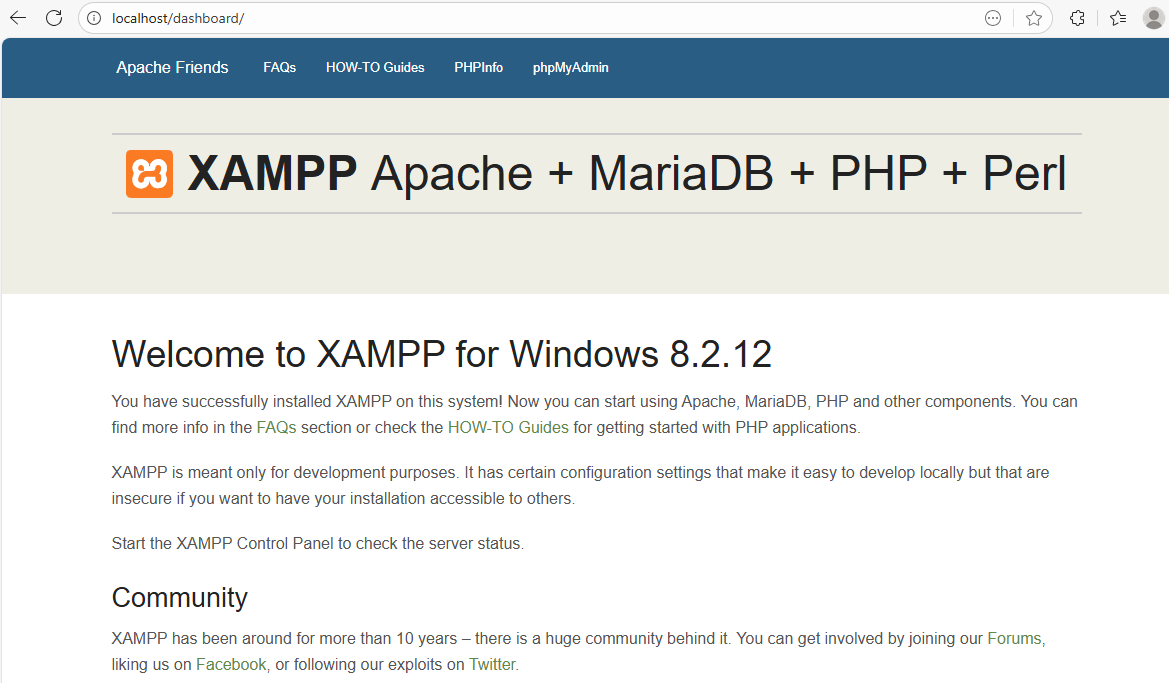Open HOW-TO Guides in the navigation bar
This screenshot has height=683, width=1169.
(x=375, y=68)
